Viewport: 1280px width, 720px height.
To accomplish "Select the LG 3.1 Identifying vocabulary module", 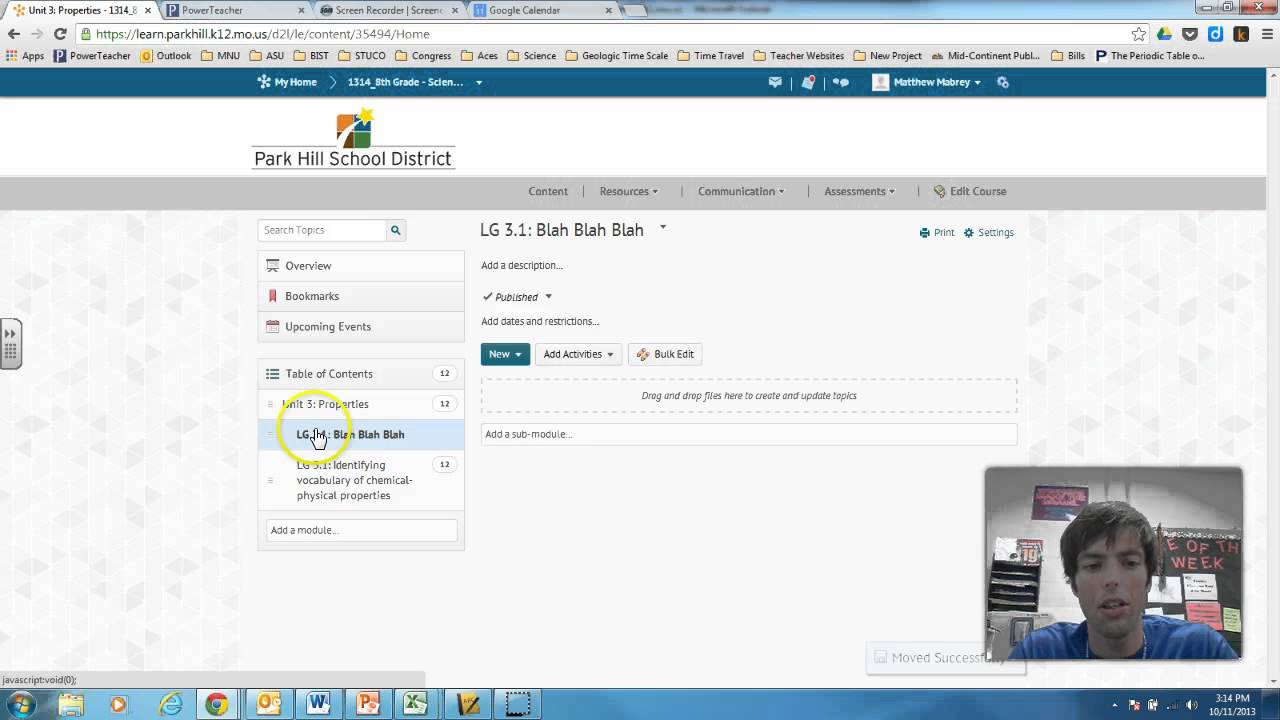I will (355, 480).
